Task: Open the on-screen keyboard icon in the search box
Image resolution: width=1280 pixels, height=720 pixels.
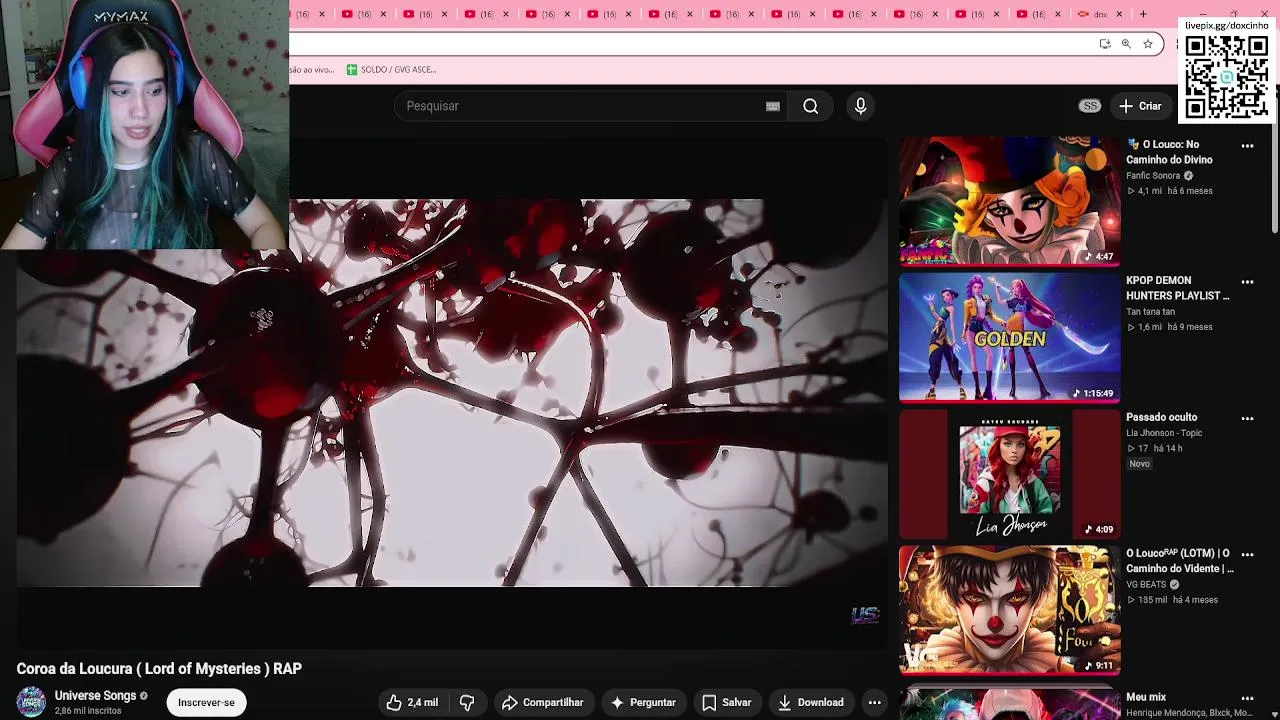Action: (x=773, y=106)
